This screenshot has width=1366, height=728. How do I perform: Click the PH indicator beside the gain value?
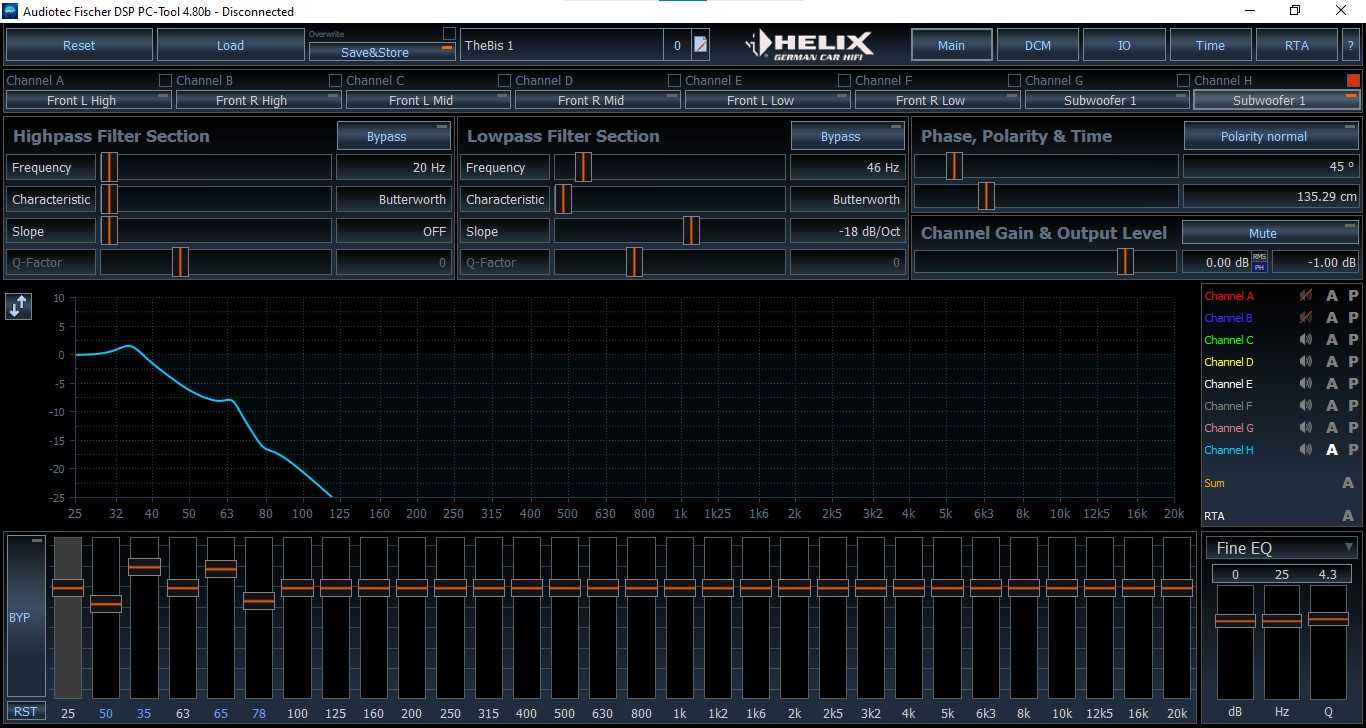coord(1259,267)
